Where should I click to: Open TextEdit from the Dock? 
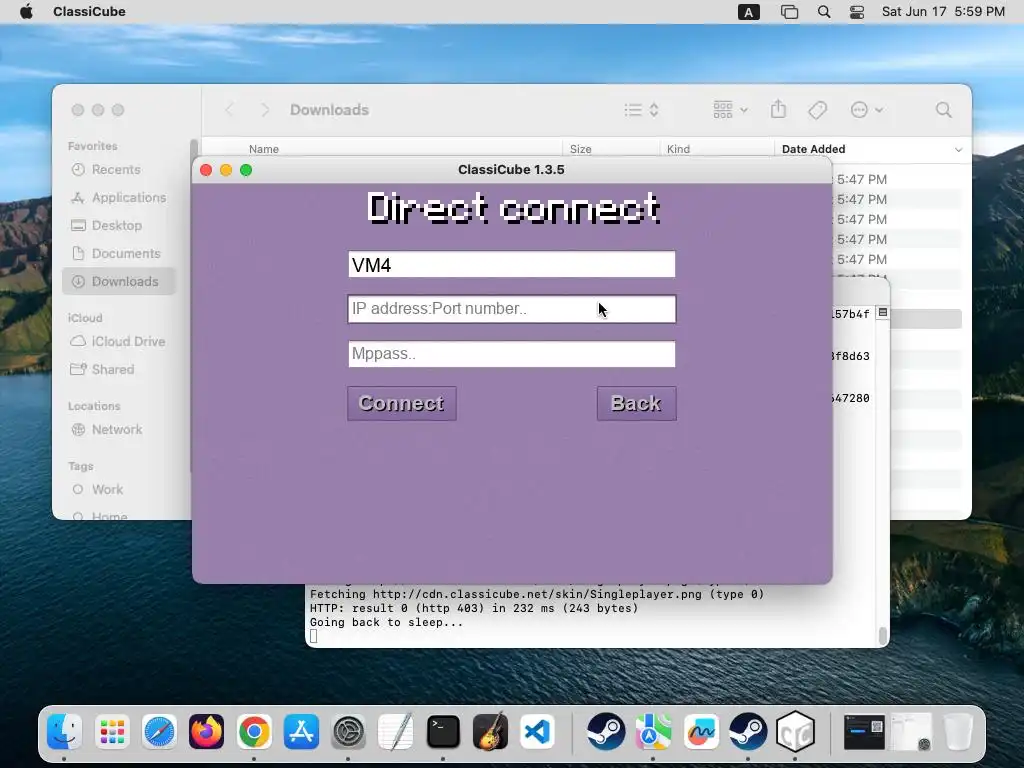396,731
